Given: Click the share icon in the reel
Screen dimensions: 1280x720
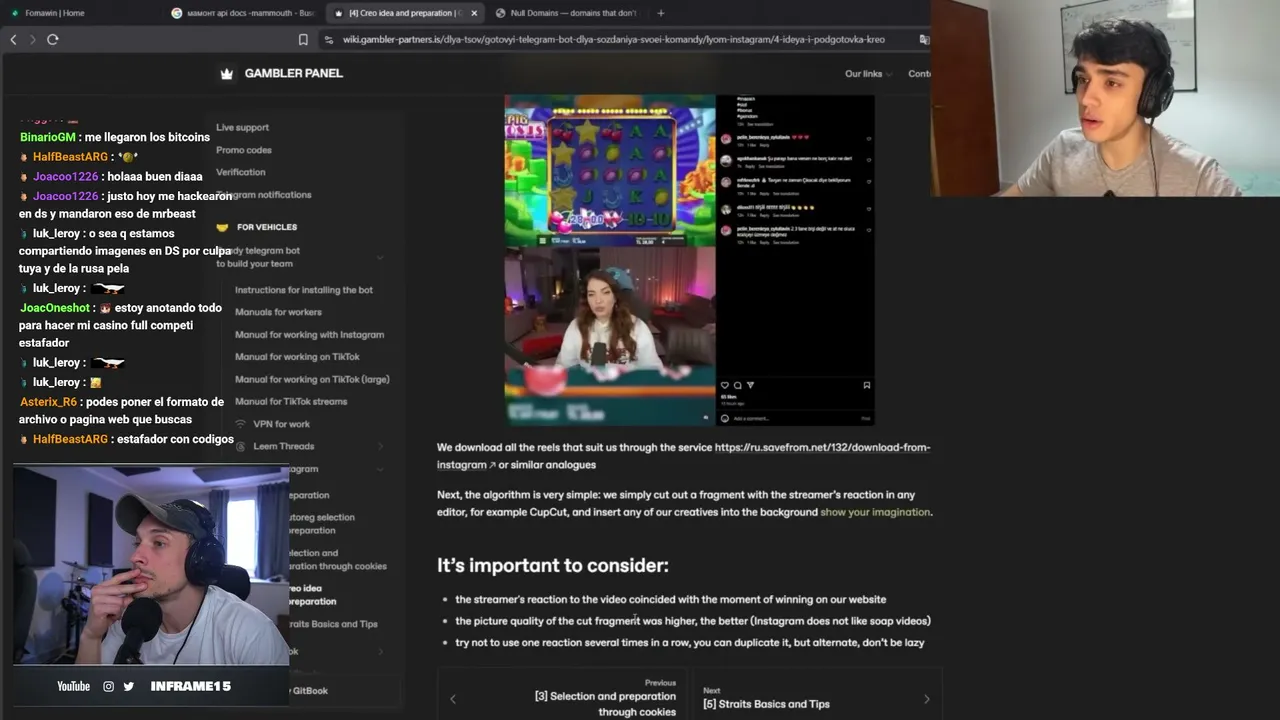Looking at the screenshot, I should tap(750, 385).
